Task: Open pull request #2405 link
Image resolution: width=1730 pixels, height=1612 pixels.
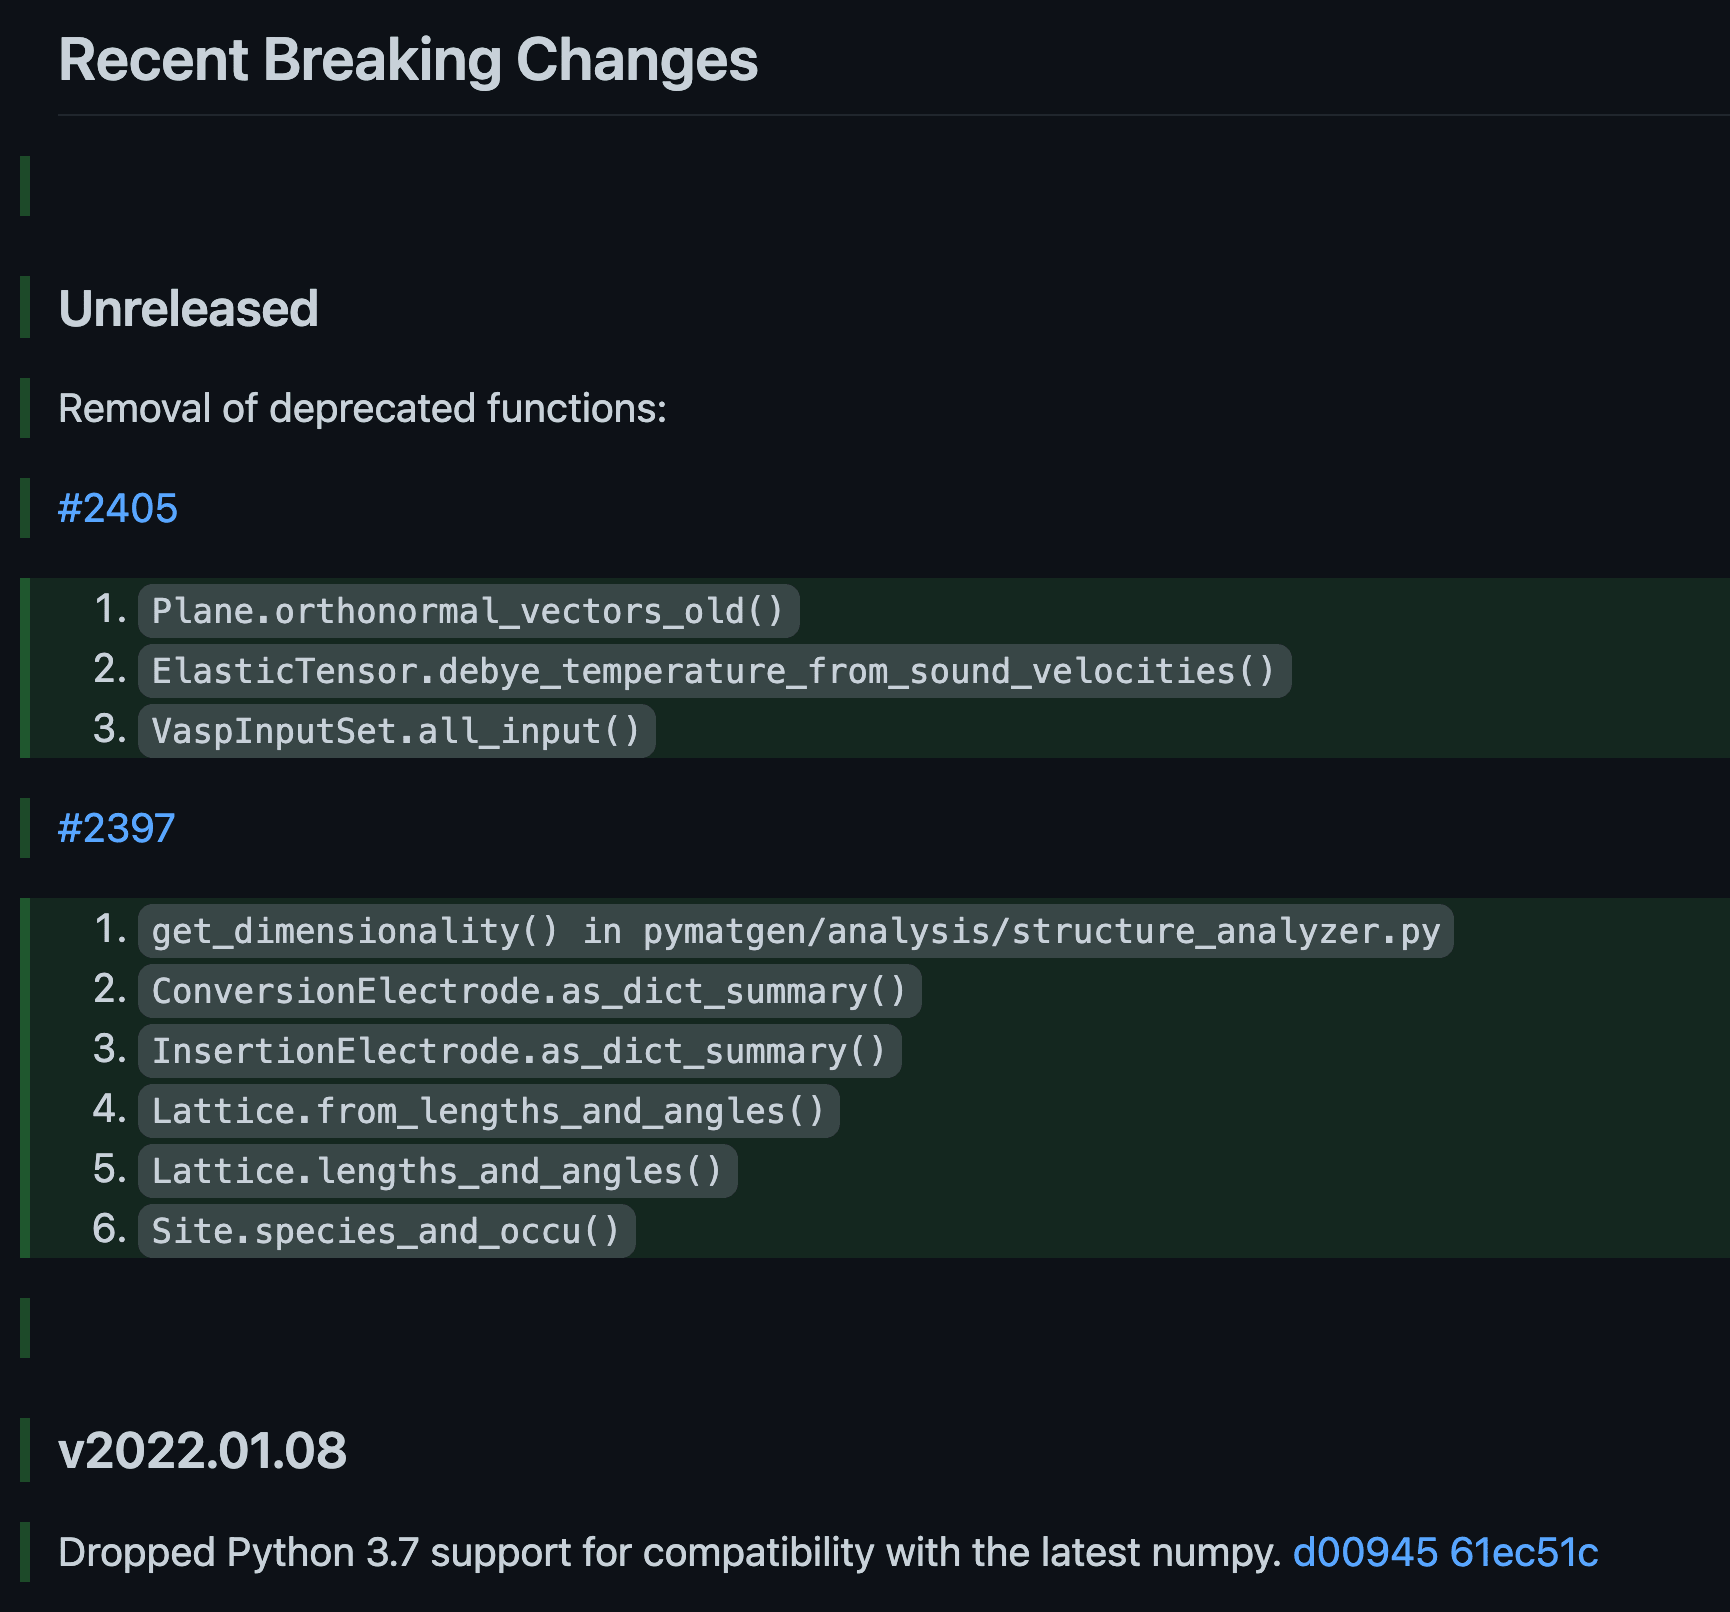Action: 118,508
